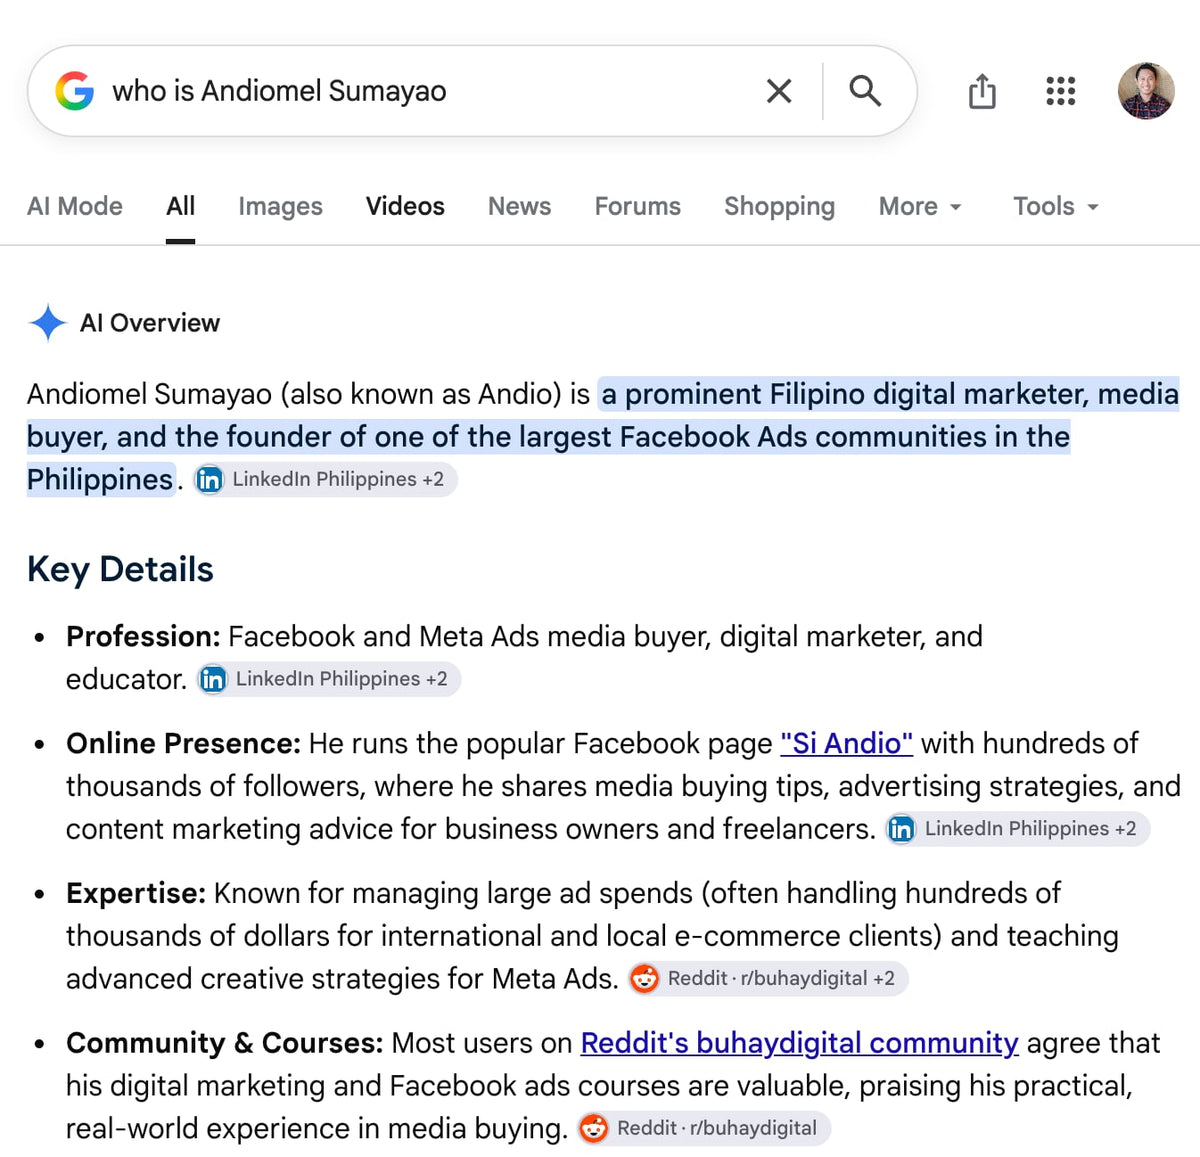Viewport: 1200px width, 1157px height.
Task: Open LinkedIn source chip in Profession bullet
Action: 328,679
